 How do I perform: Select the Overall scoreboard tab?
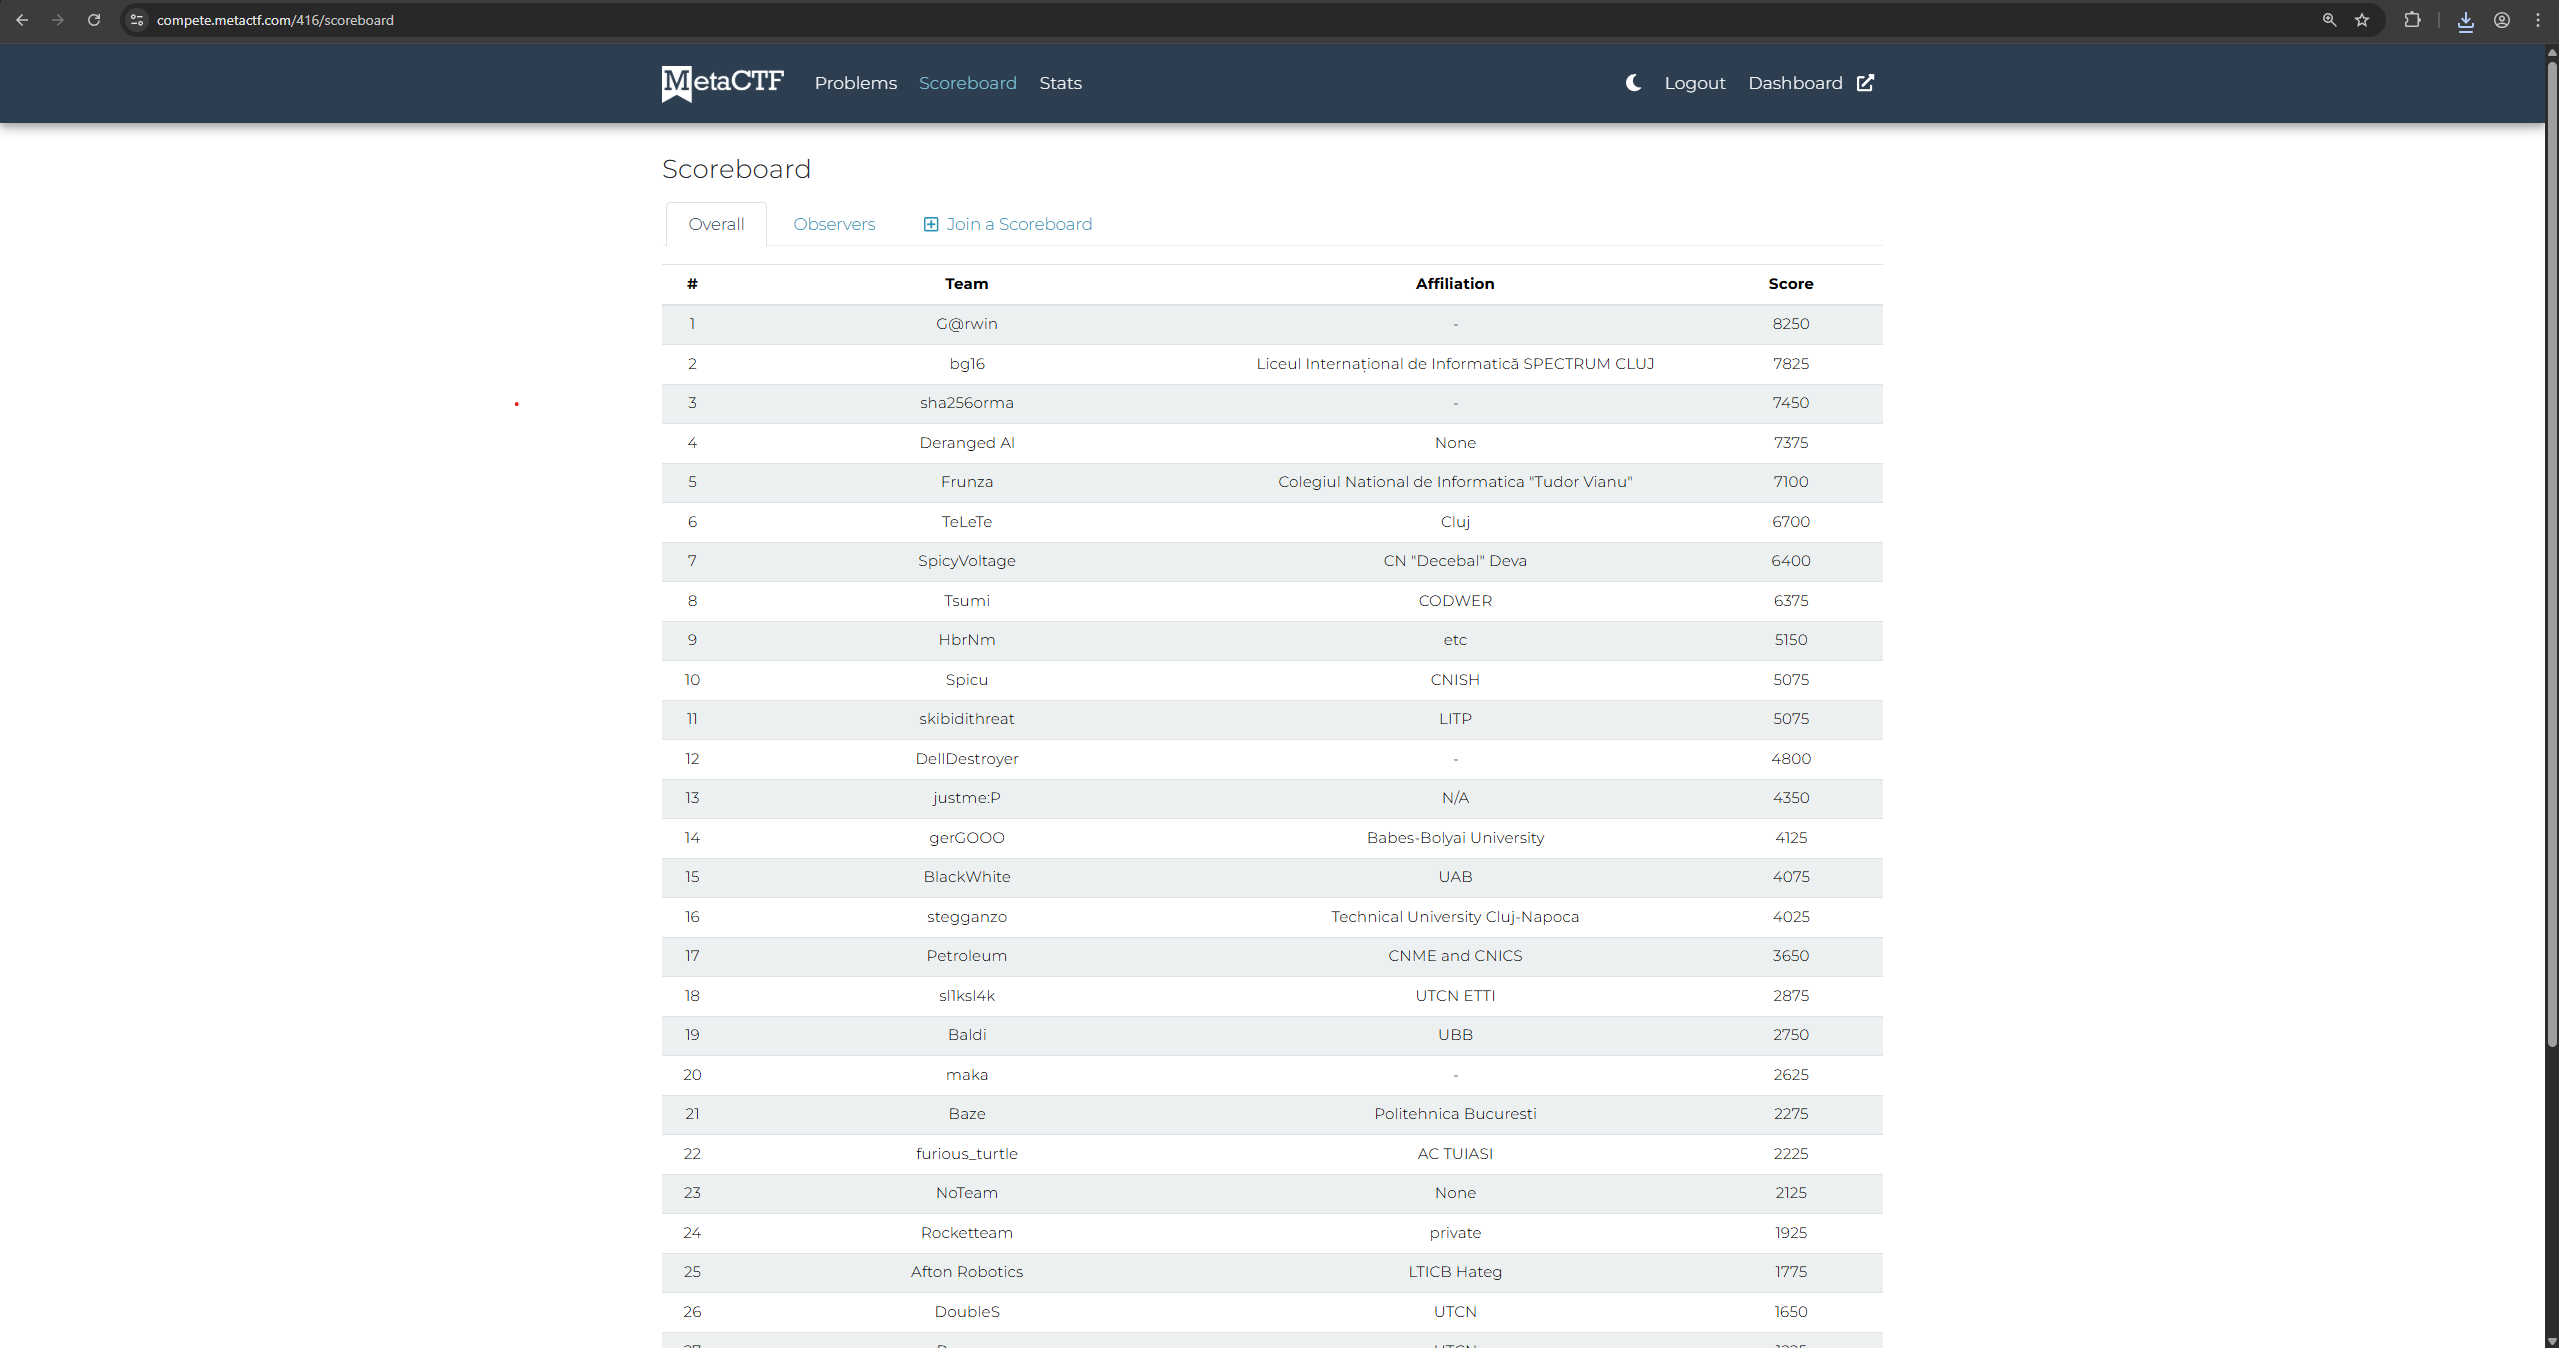click(716, 224)
